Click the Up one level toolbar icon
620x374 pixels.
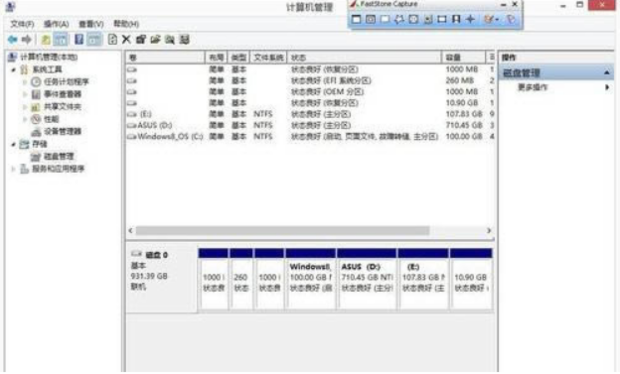pos(46,40)
